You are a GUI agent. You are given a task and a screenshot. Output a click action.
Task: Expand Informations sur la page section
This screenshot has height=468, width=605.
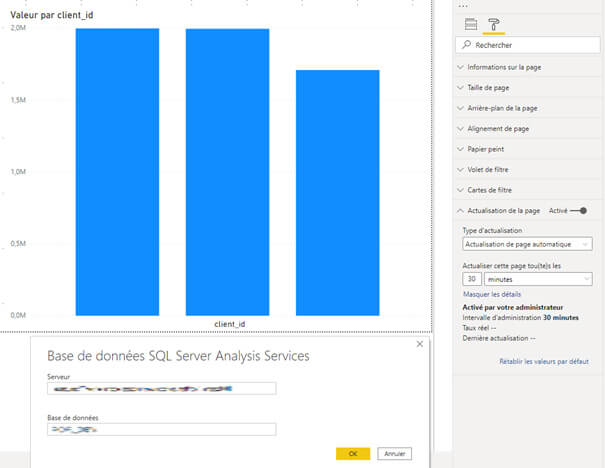pyautogui.click(x=528, y=67)
